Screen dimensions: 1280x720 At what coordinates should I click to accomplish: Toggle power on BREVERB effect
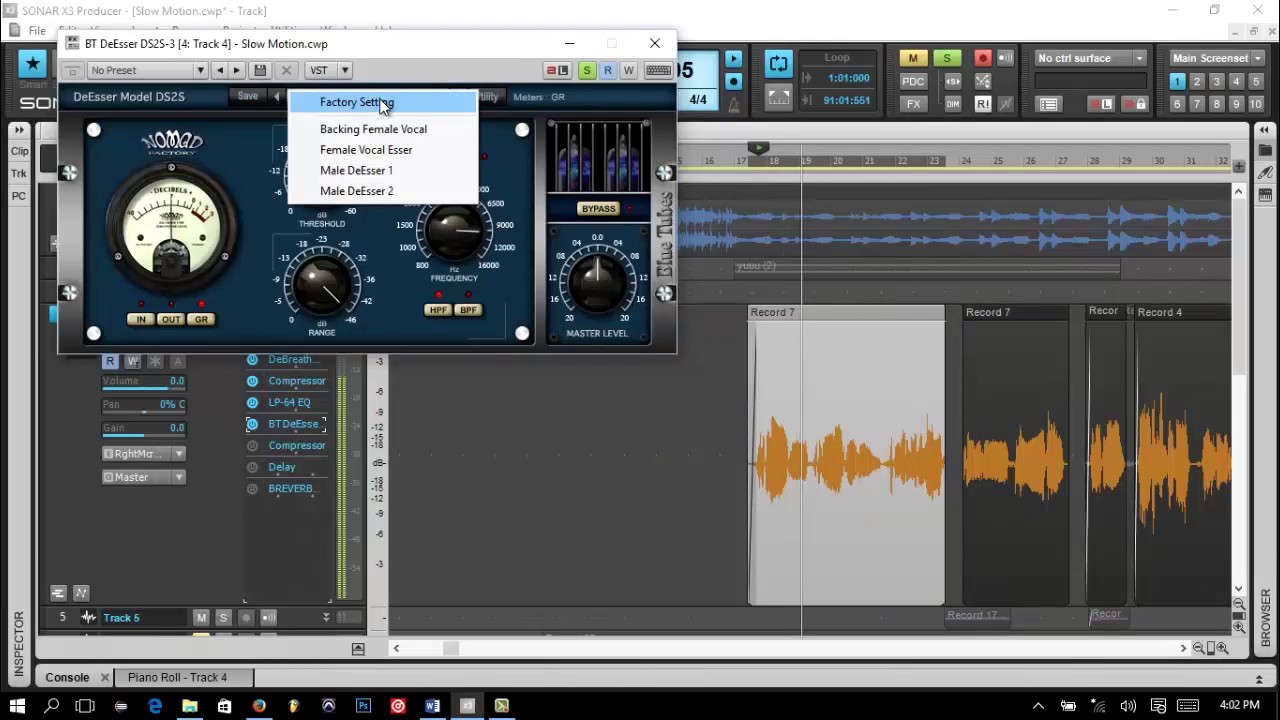tap(252, 489)
